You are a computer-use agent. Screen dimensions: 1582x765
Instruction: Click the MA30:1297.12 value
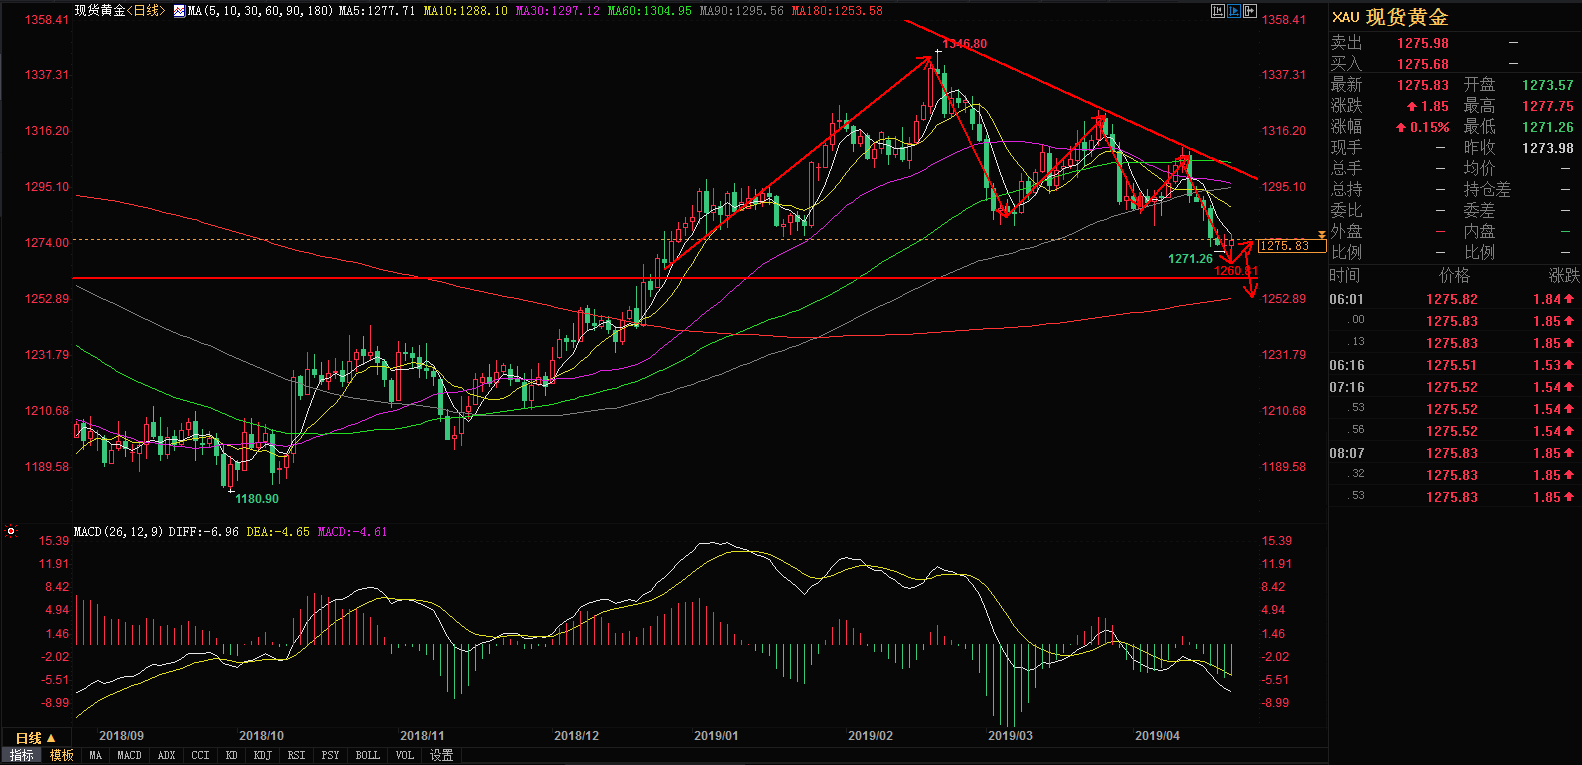[x=557, y=11]
